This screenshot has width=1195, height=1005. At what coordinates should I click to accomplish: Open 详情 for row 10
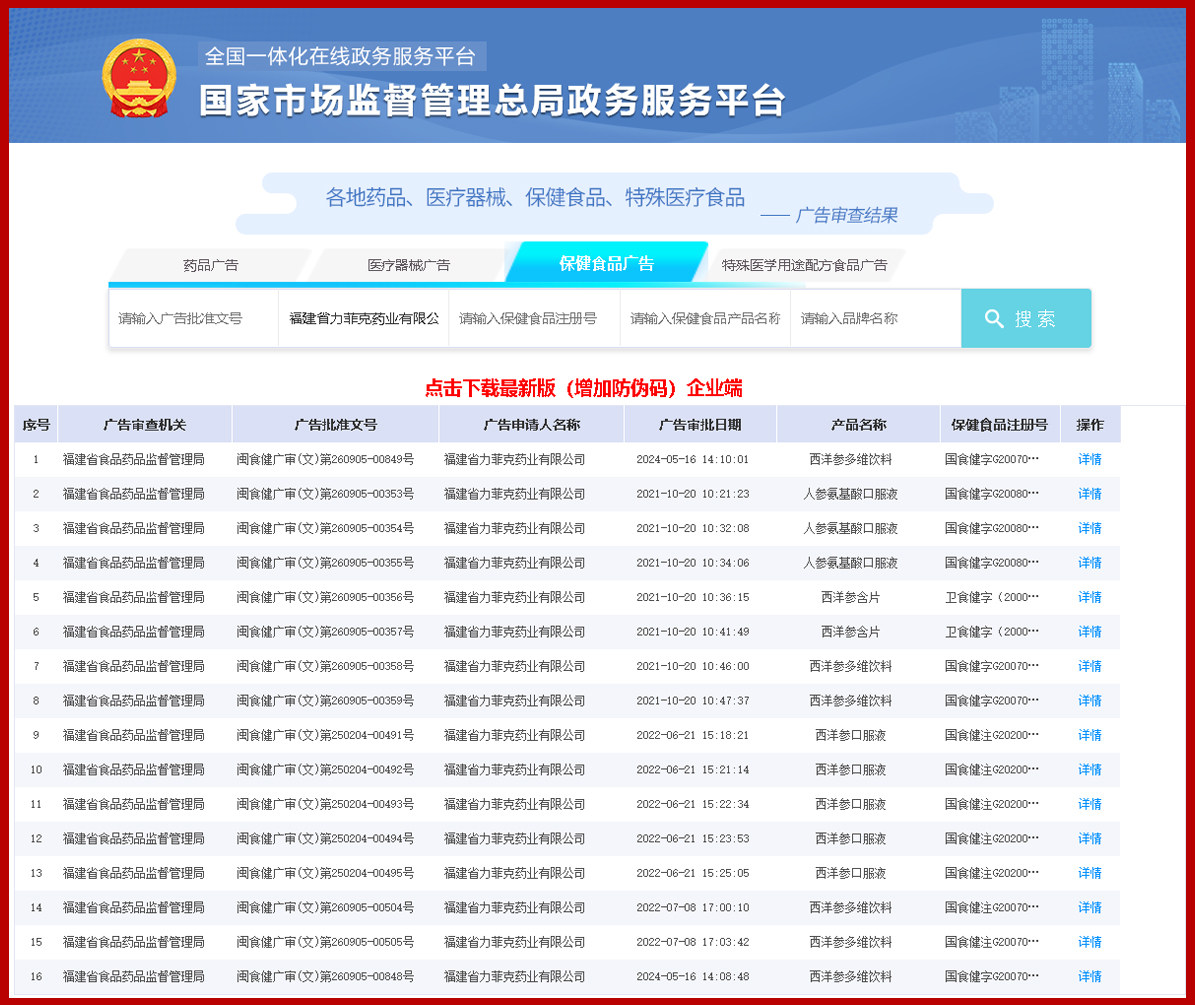pyautogui.click(x=1089, y=770)
